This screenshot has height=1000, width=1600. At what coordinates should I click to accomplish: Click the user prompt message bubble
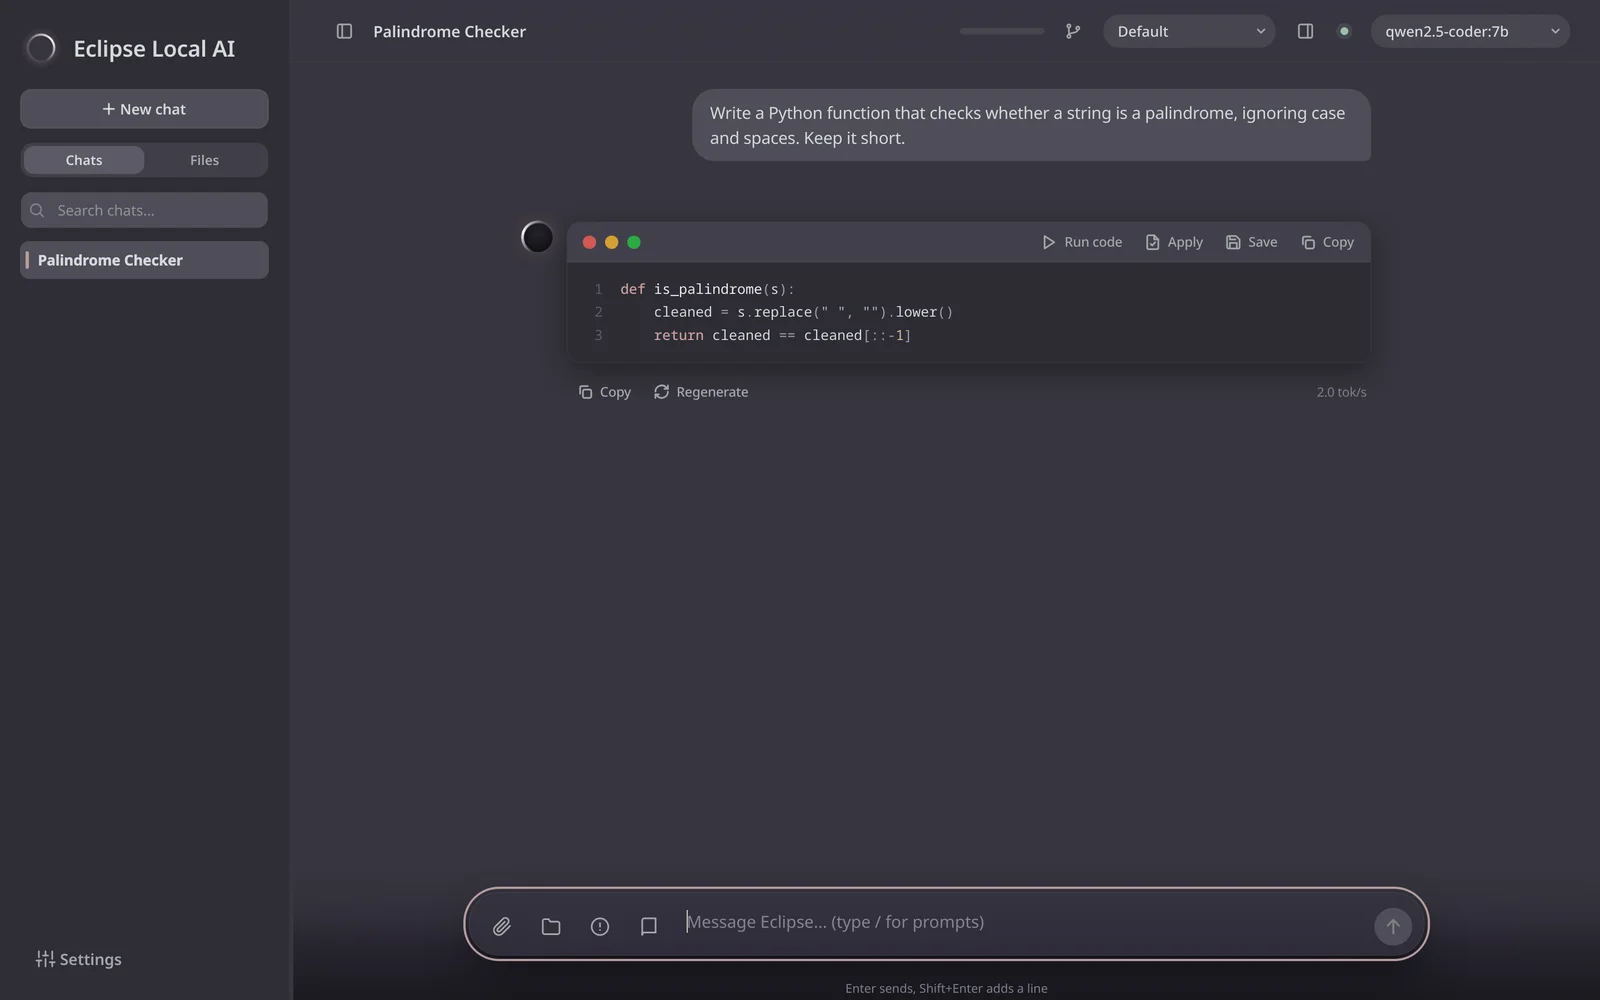tap(1031, 125)
